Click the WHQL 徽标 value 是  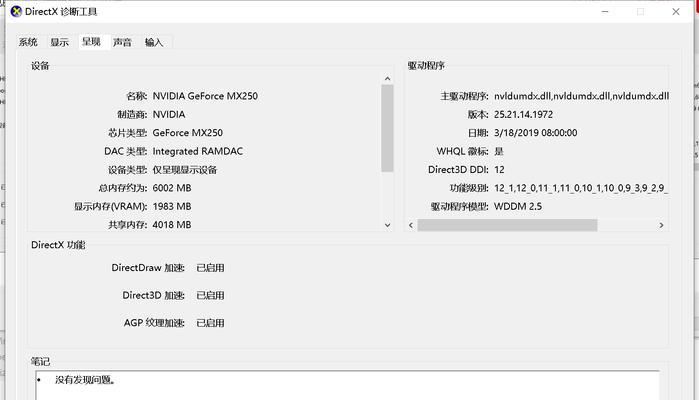pos(499,151)
